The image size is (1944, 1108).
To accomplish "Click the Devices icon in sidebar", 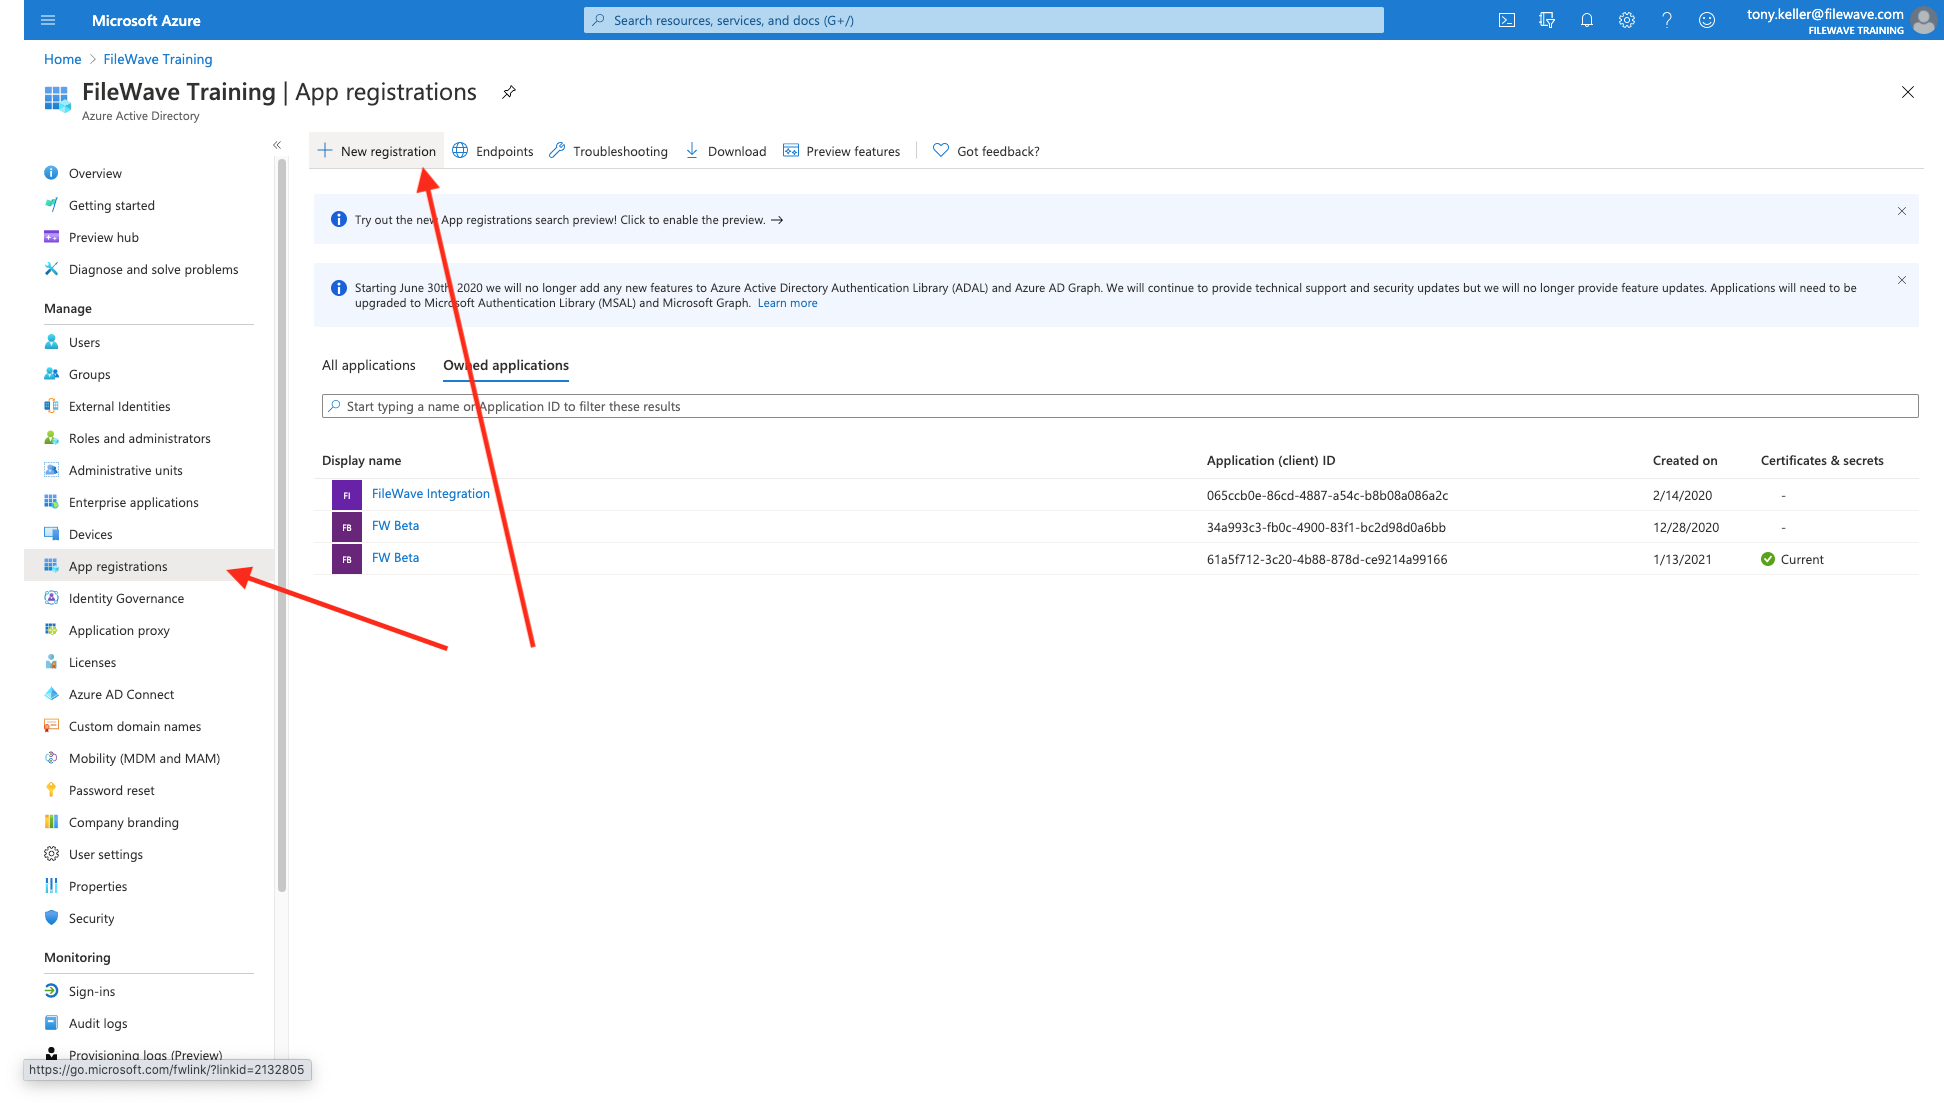I will pos(51,534).
